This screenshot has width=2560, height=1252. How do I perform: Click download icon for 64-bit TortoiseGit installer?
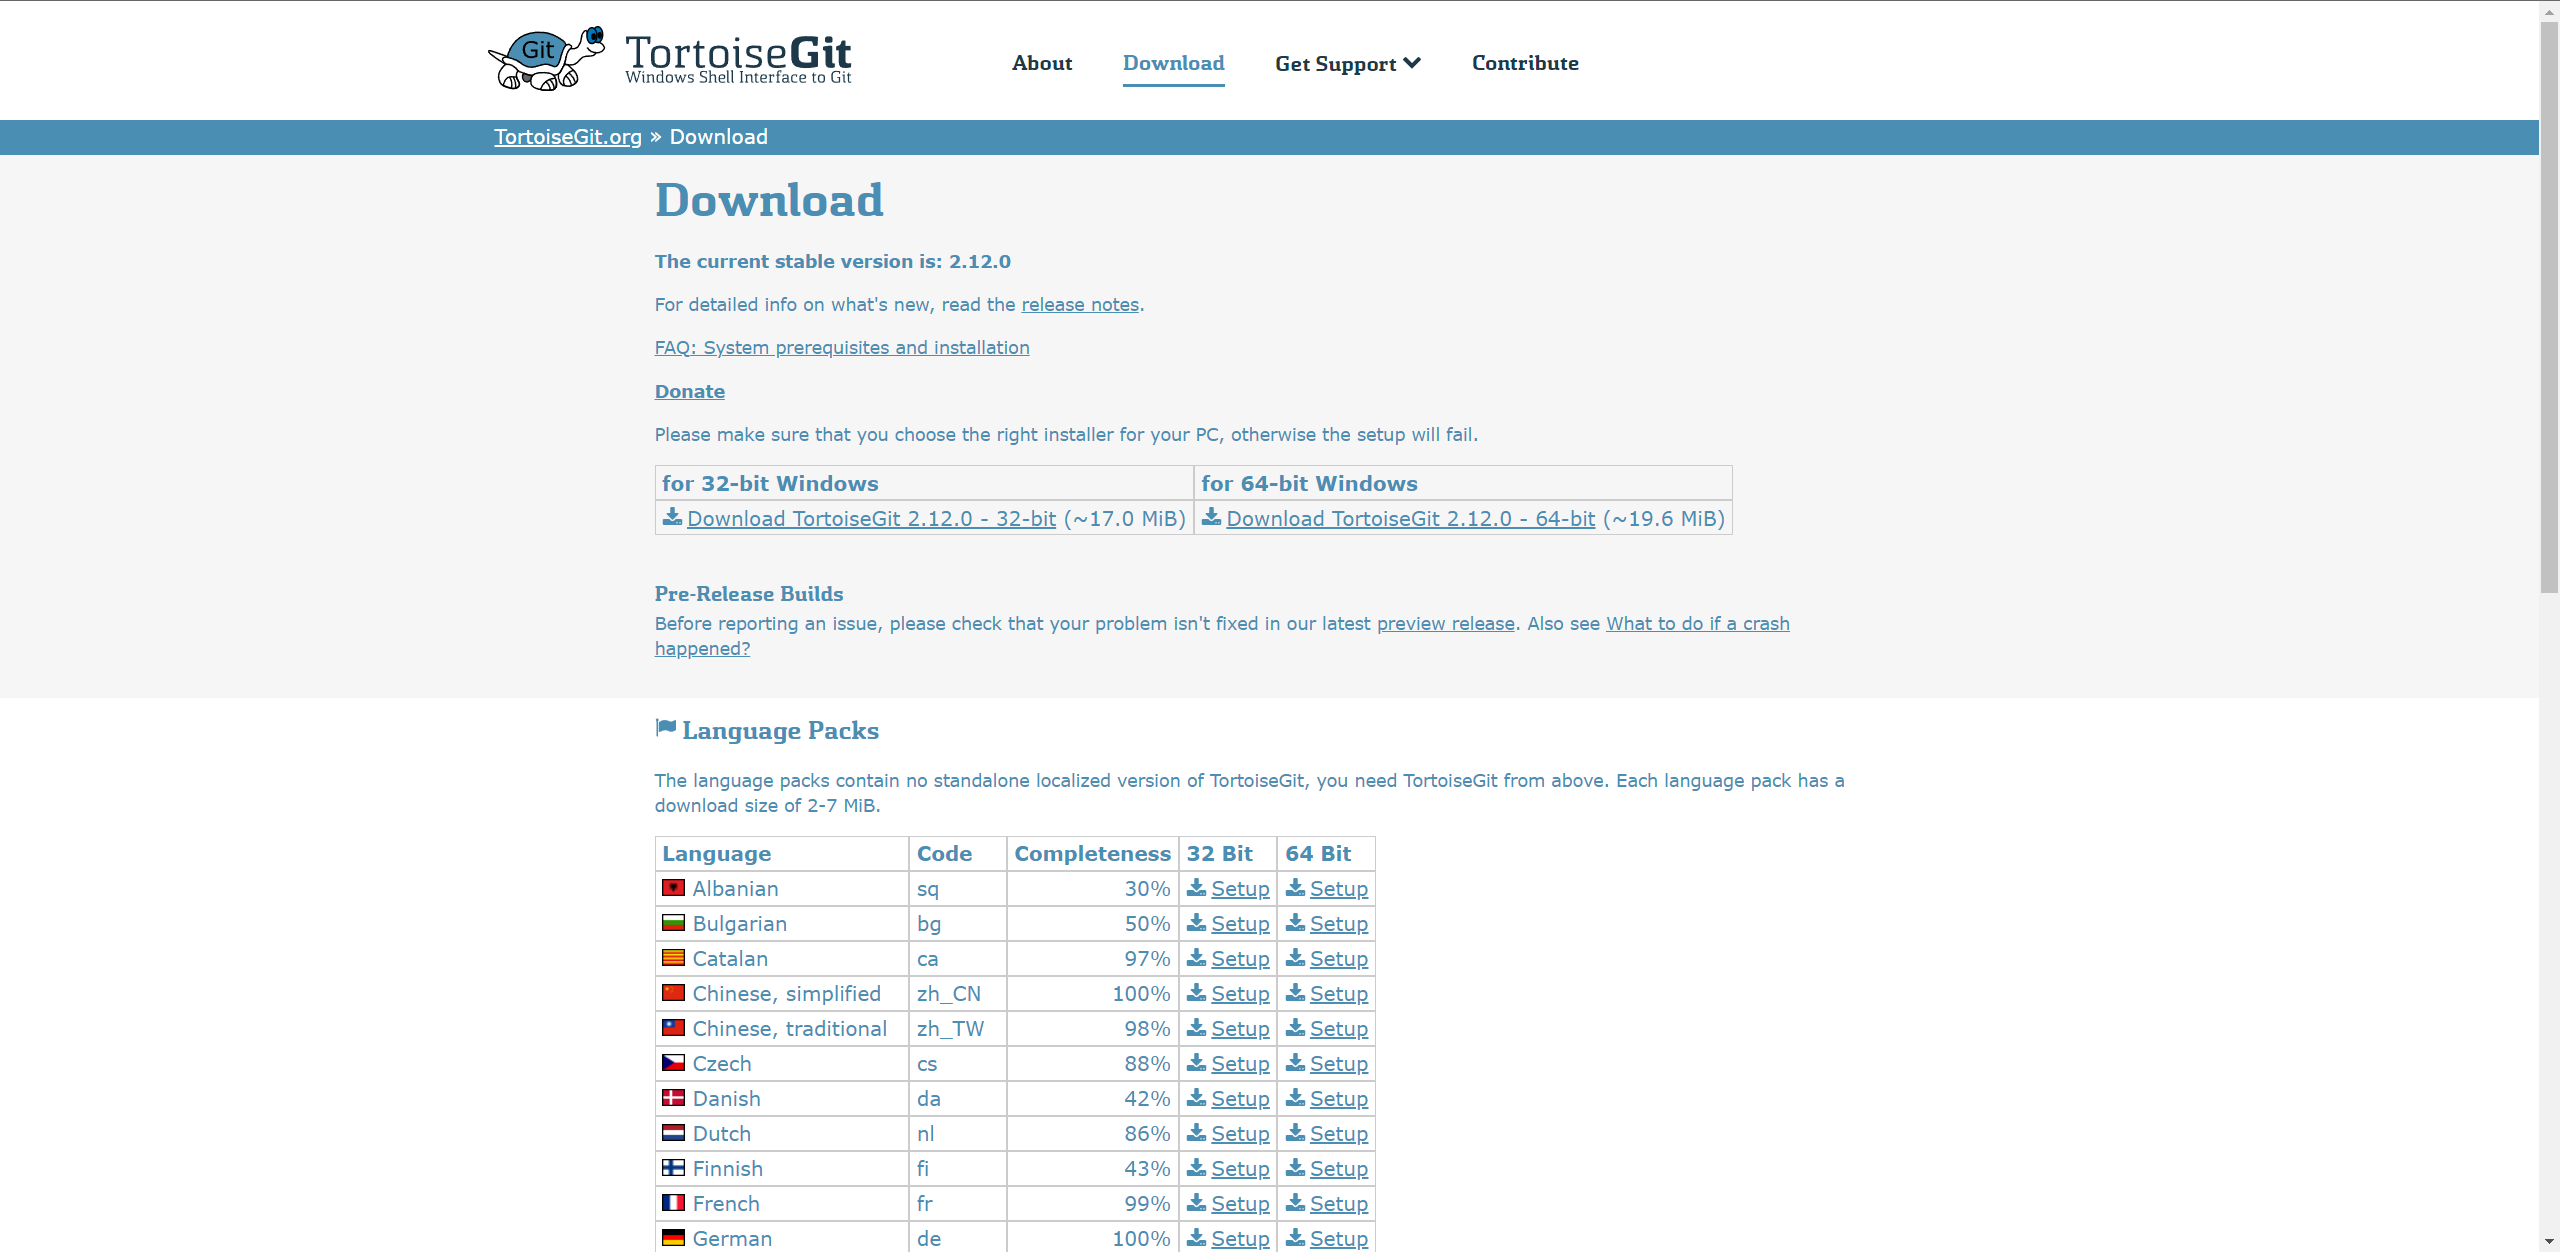tap(1212, 517)
